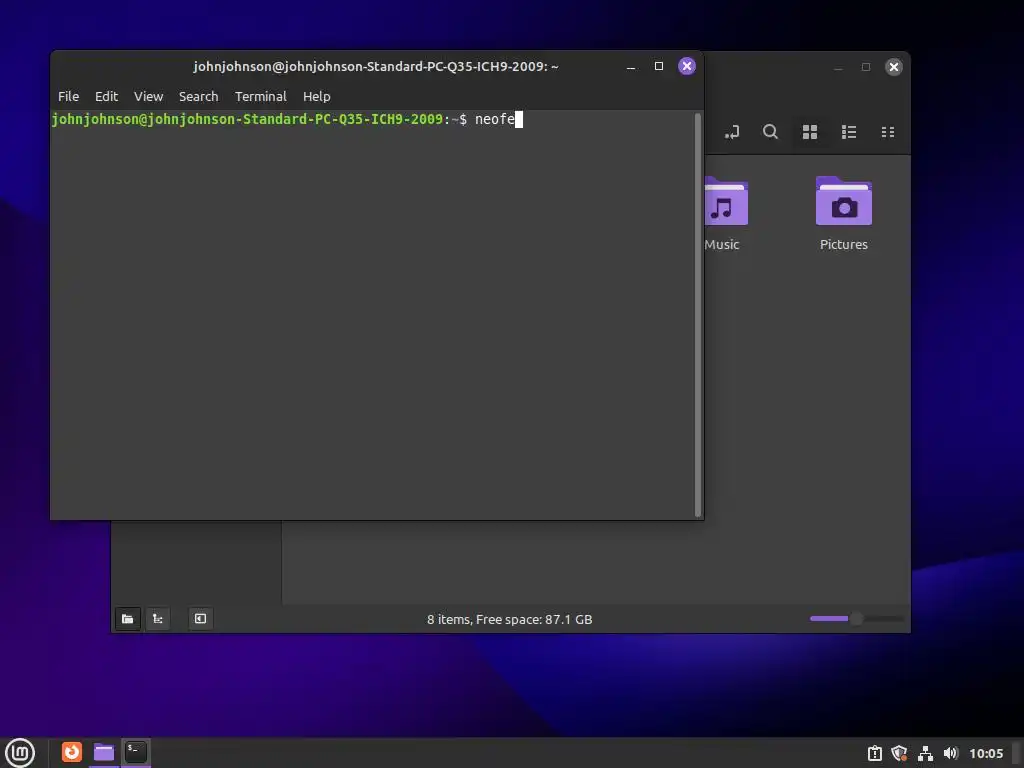The height and width of the screenshot is (768, 1024).
Task: Click the terminal taskbar button
Action: point(136,752)
